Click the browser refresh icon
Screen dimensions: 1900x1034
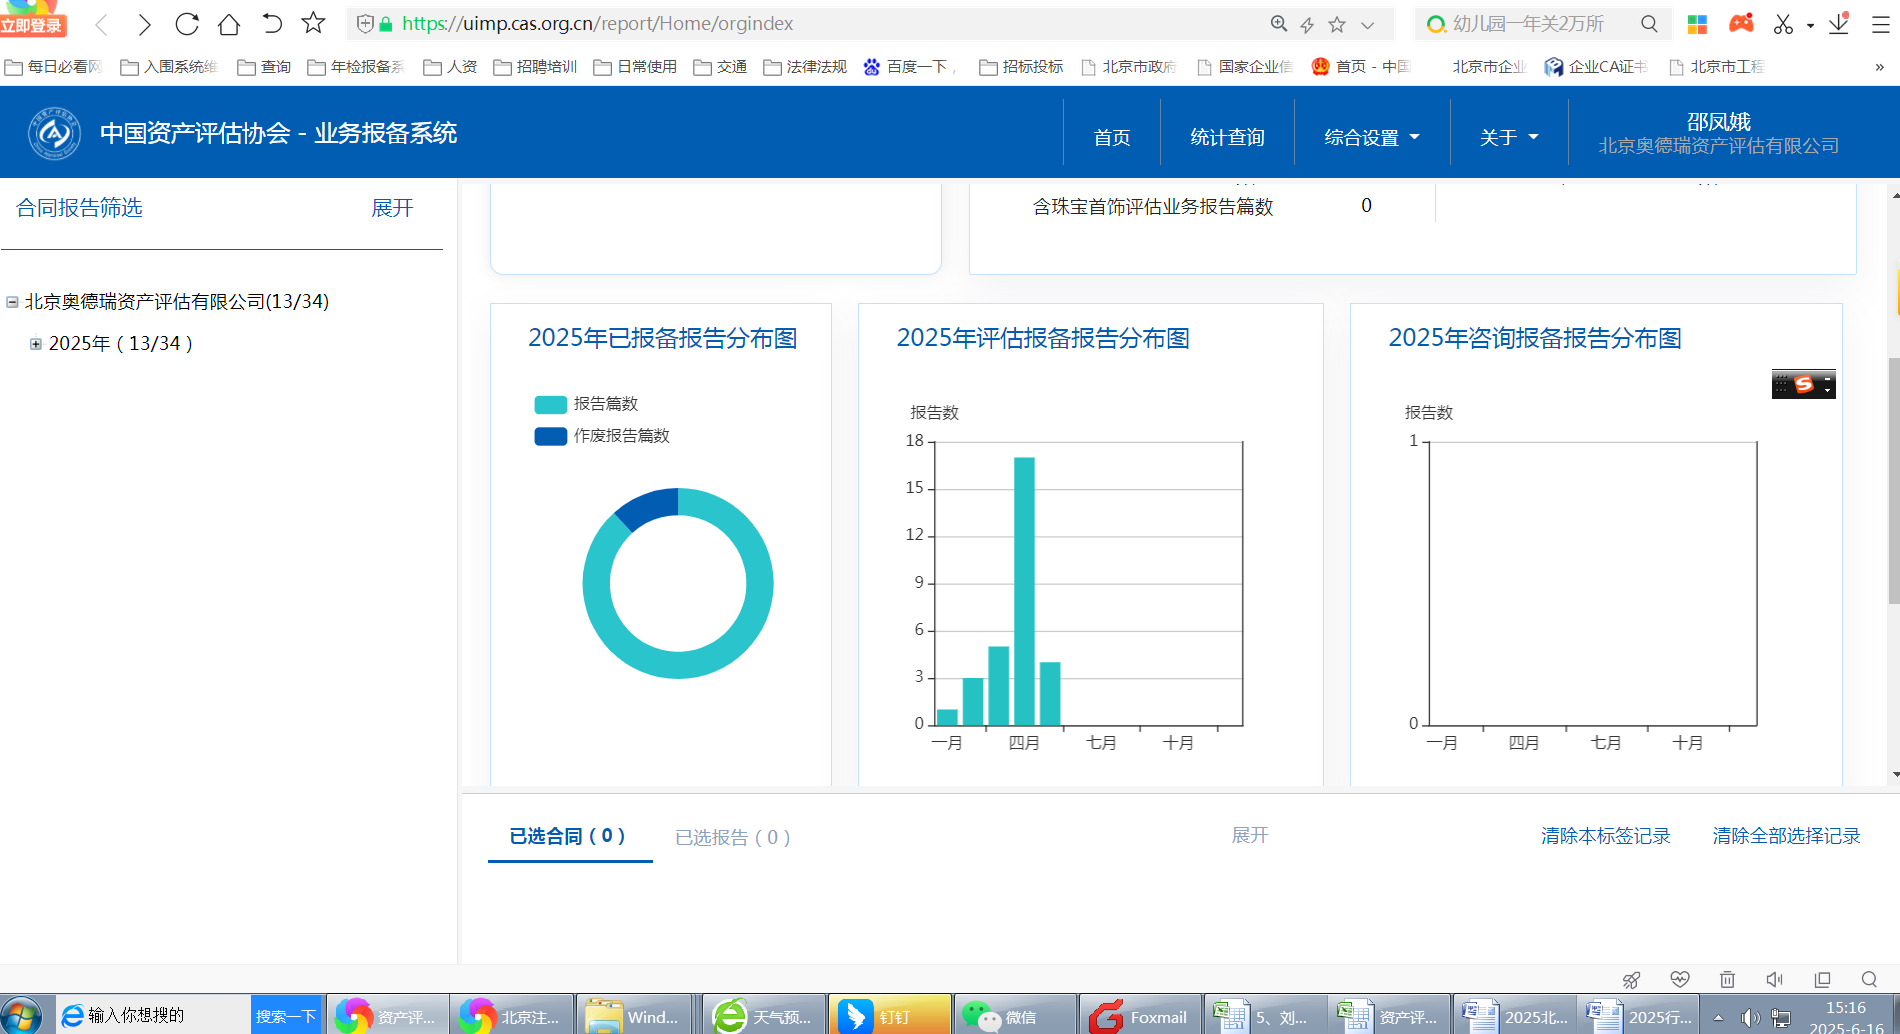(187, 24)
